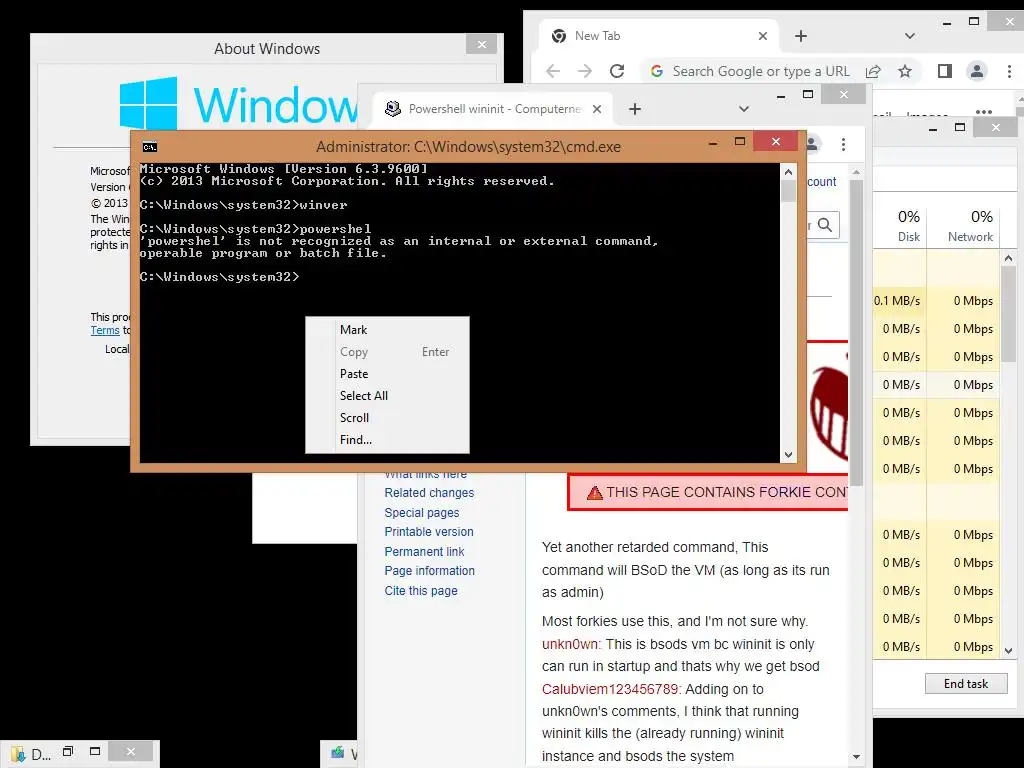Click the red warning triangle icon
This screenshot has height=768, width=1024.
pyautogui.click(x=594, y=493)
